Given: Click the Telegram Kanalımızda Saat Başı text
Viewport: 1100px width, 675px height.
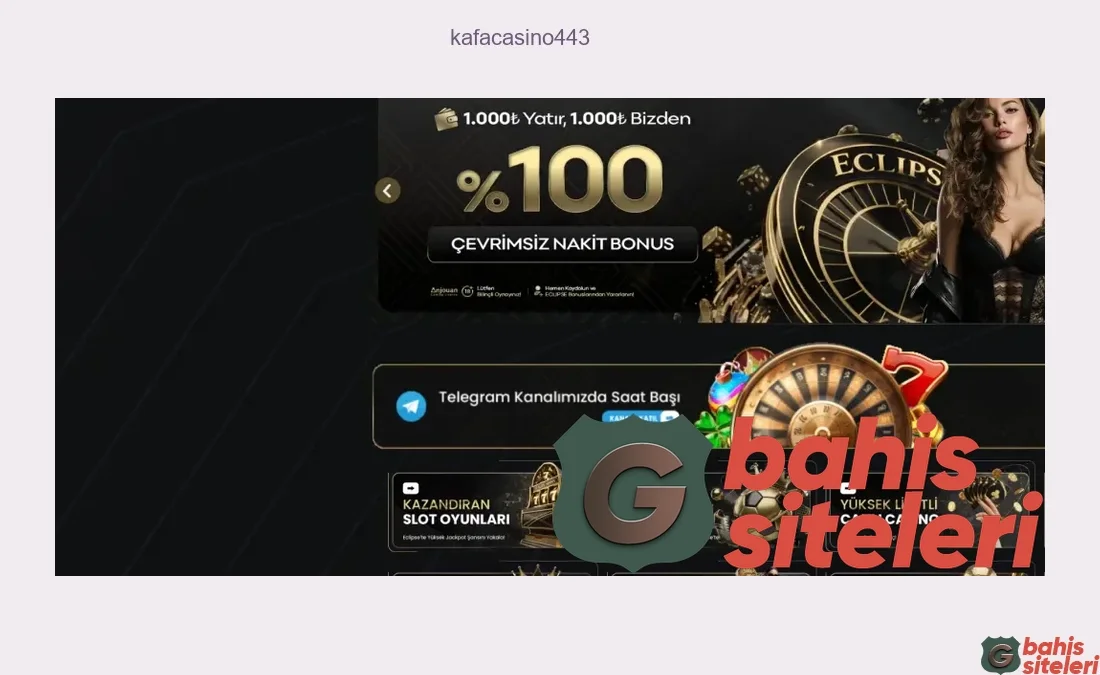Looking at the screenshot, I should [559, 397].
